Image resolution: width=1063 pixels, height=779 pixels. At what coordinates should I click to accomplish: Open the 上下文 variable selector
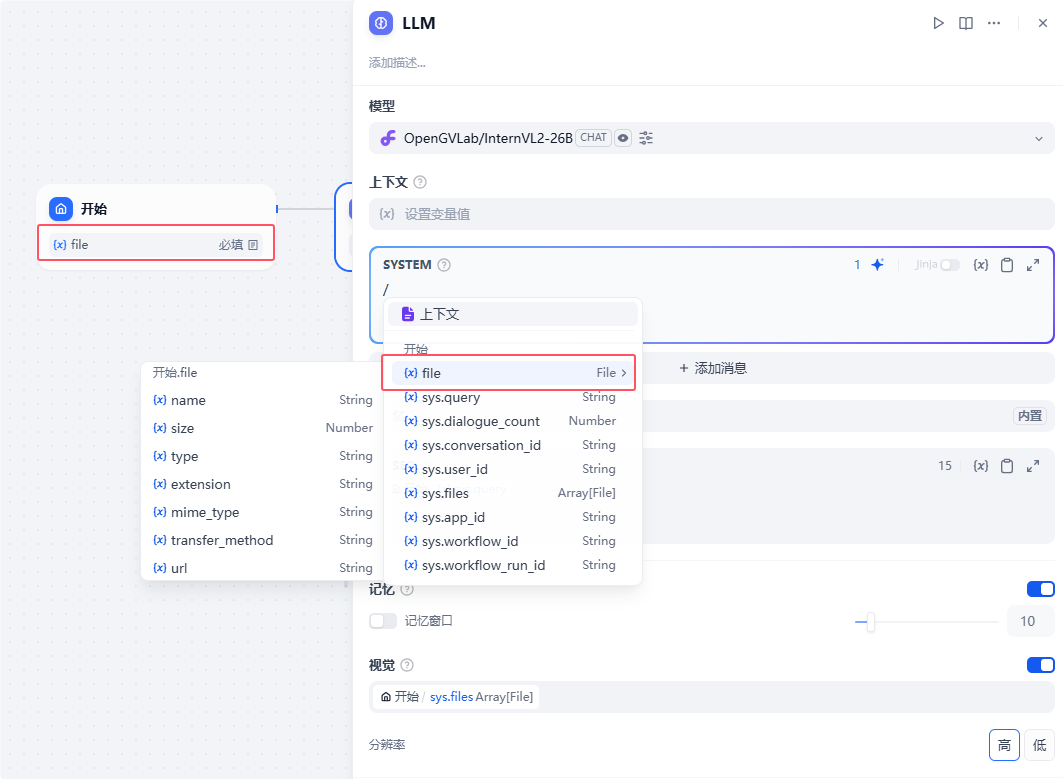click(711, 214)
